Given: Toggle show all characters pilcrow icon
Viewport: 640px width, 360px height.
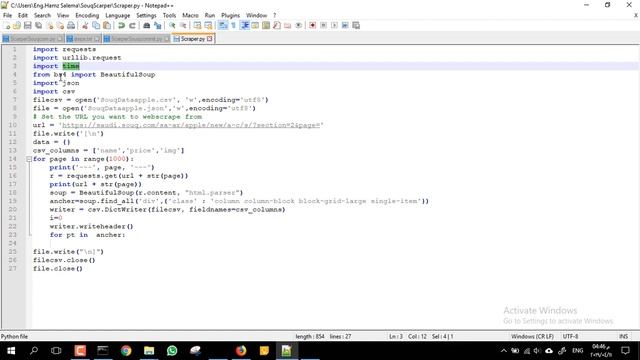Looking at the screenshot, I should tap(233, 25).
